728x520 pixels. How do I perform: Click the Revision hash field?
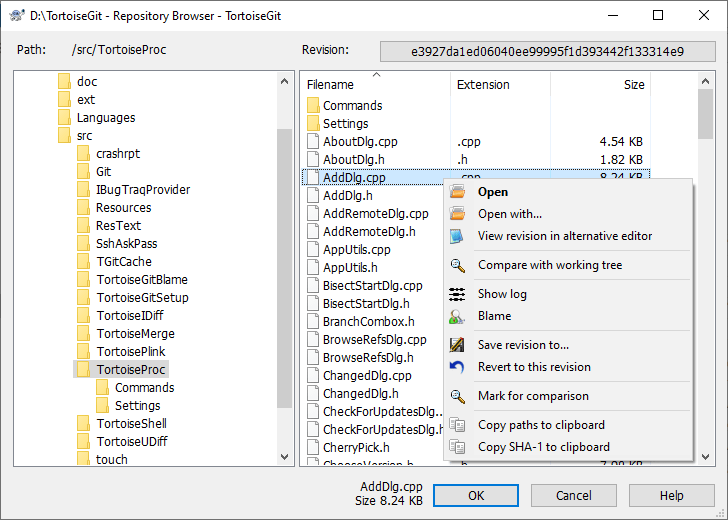pyautogui.click(x=547, y=51)
